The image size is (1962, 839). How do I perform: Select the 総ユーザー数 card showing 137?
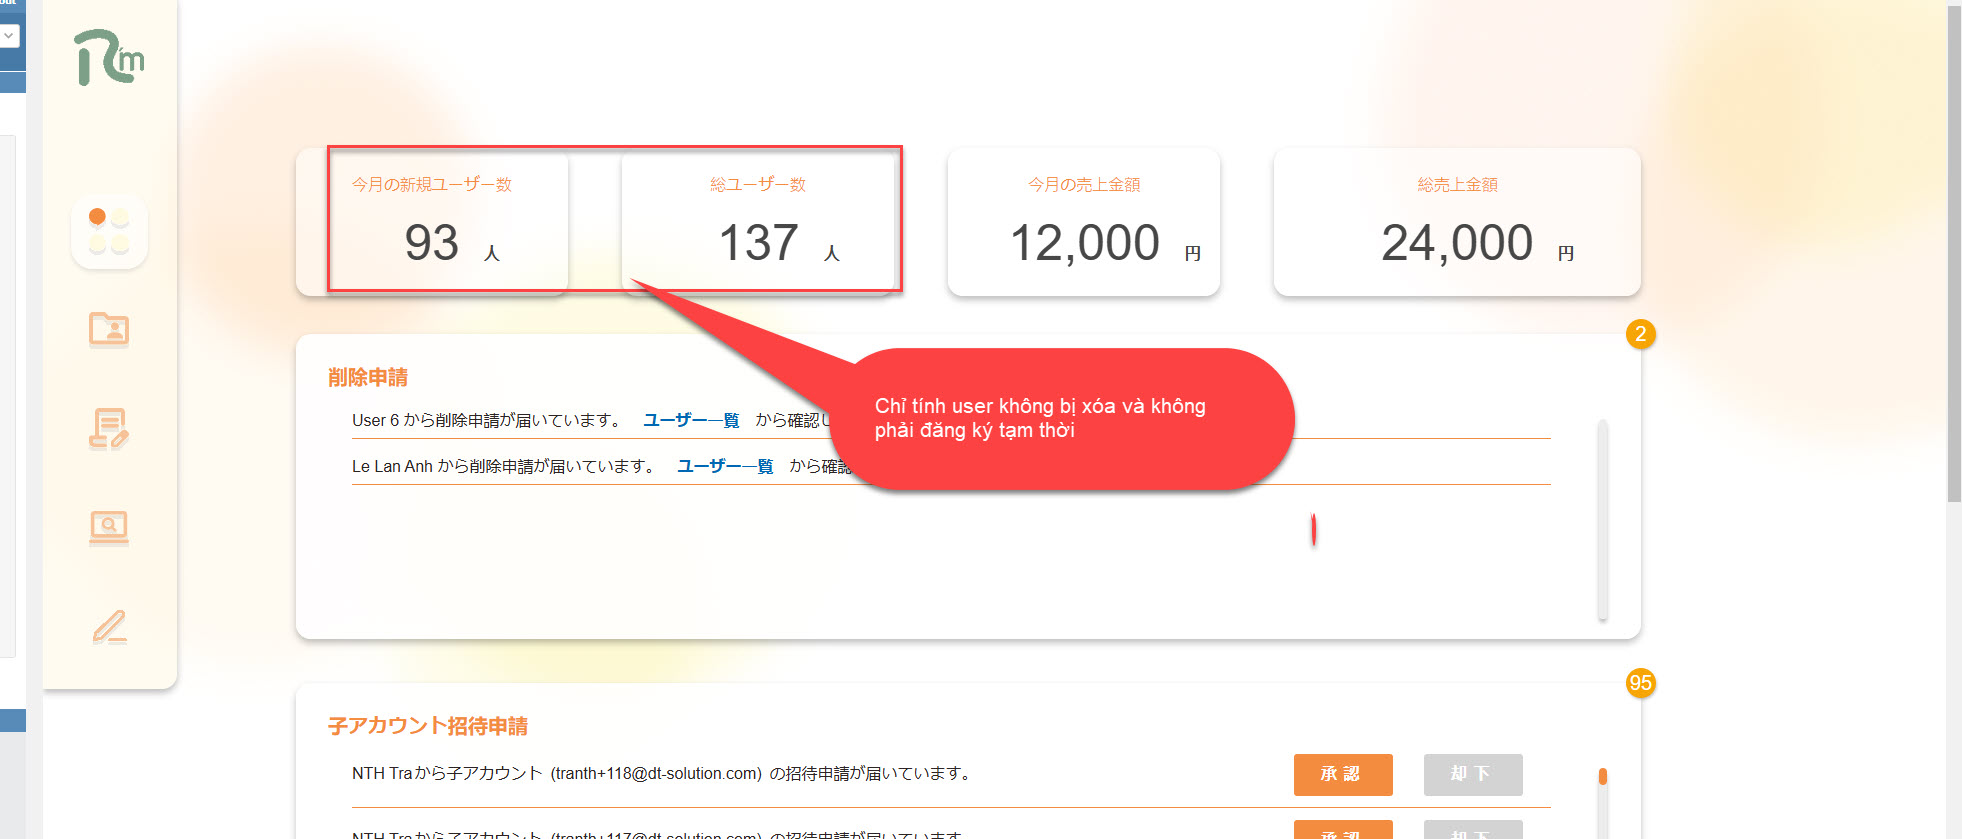pos(758,222)
